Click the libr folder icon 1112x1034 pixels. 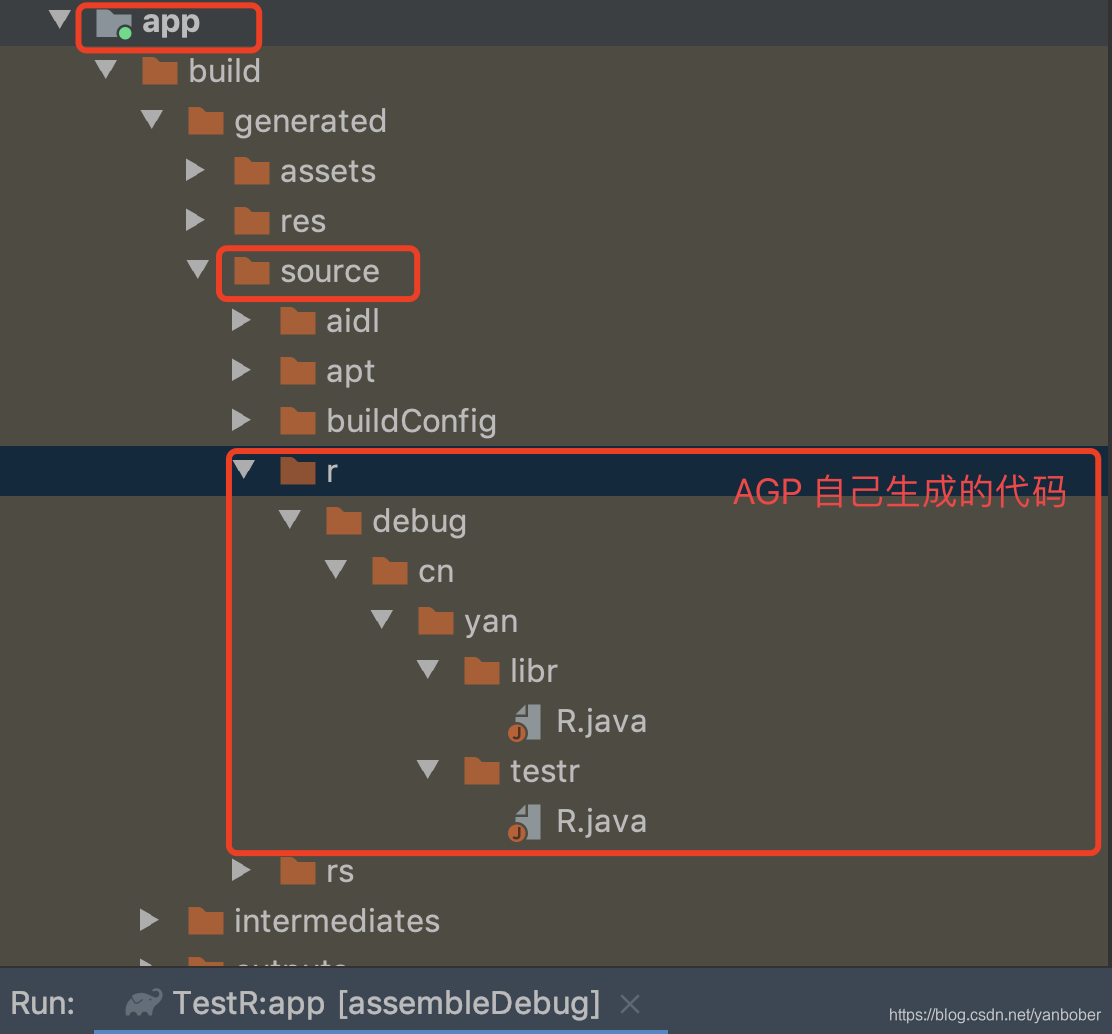pos(482,671)
